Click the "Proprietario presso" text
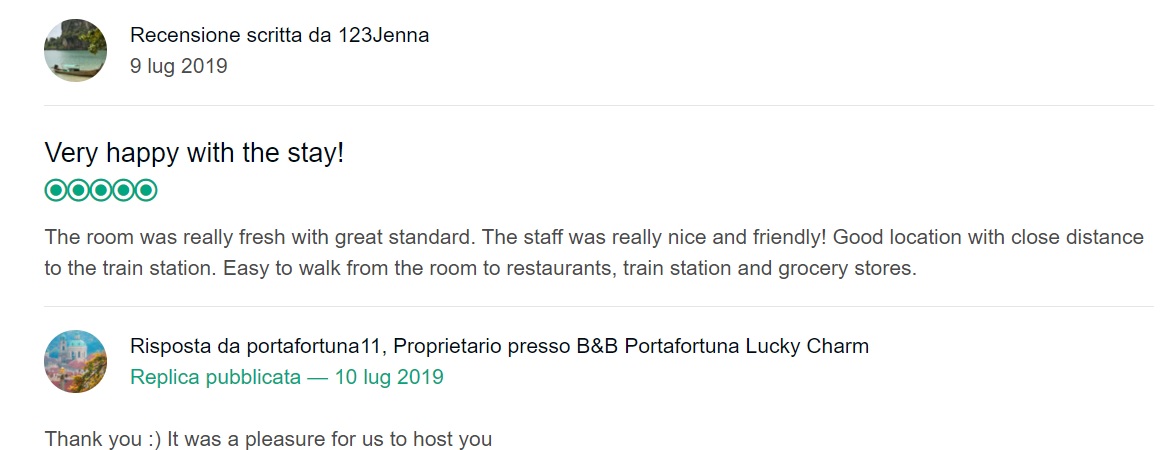The image size is (1166, 450). pyautogui.click(x=482, y=346)
